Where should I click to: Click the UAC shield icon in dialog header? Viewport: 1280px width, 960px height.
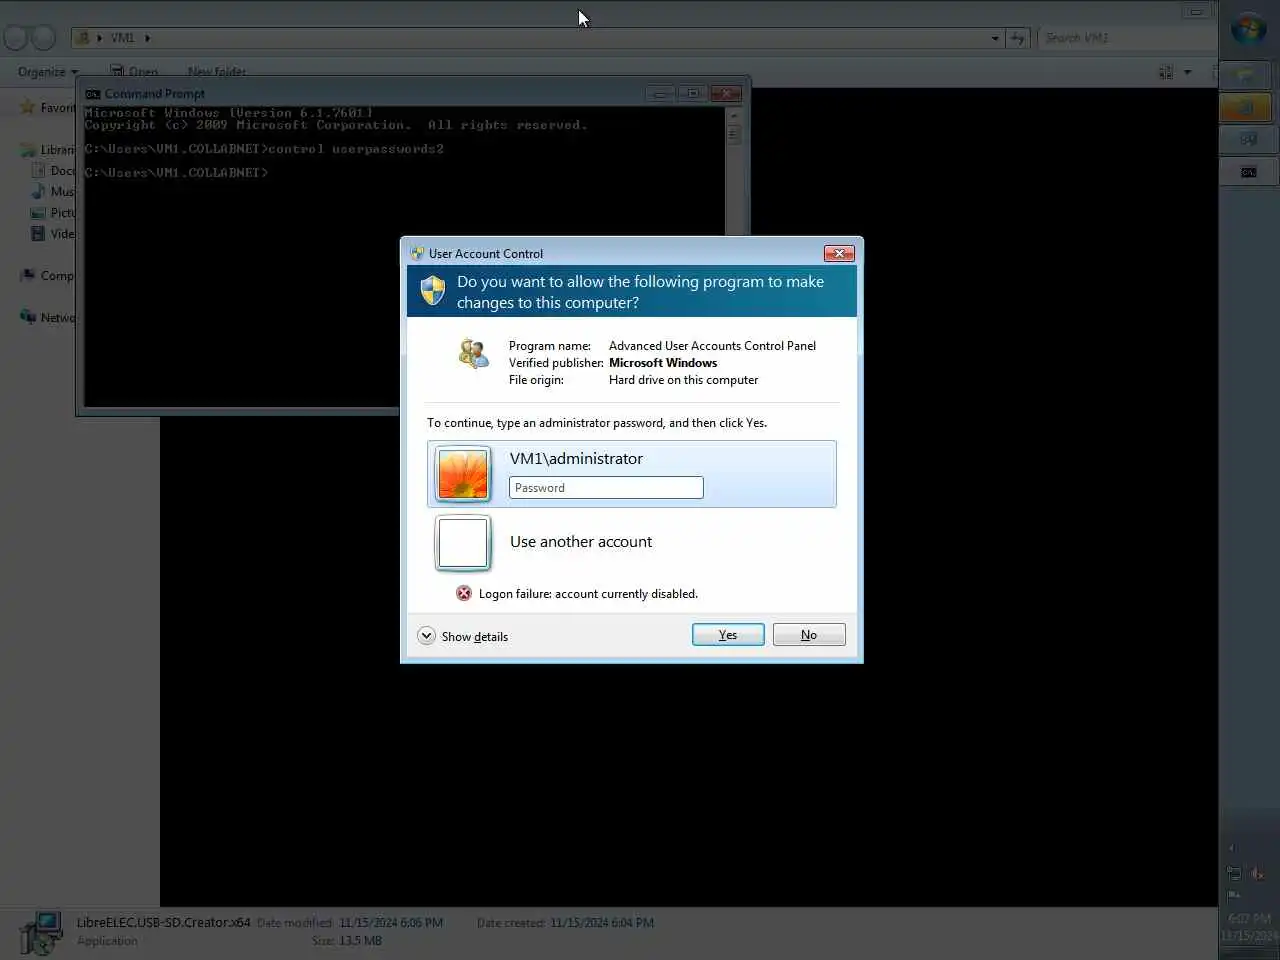pos(433,291)
